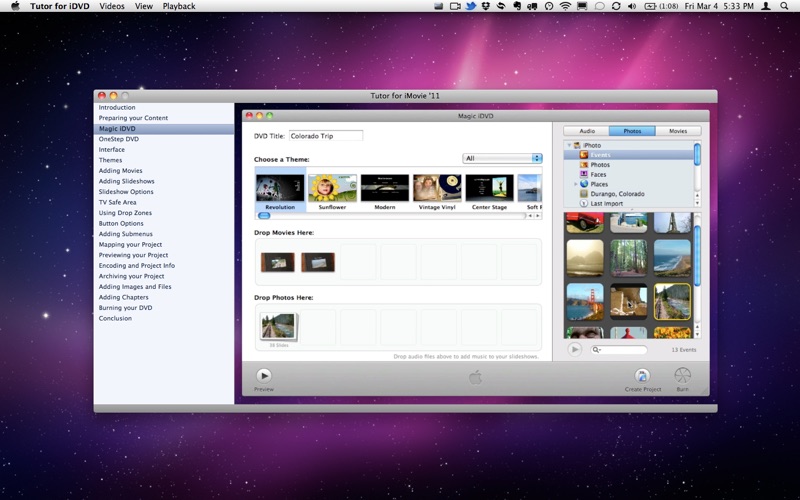
Task: Click the Burn disc icon
Action: (x=682, y=376)
